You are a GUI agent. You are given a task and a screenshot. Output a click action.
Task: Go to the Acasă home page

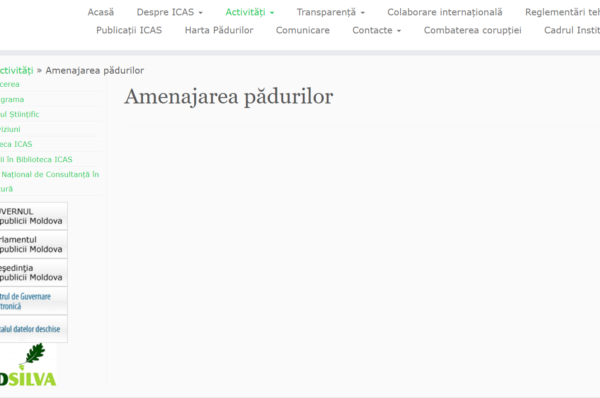101,12
